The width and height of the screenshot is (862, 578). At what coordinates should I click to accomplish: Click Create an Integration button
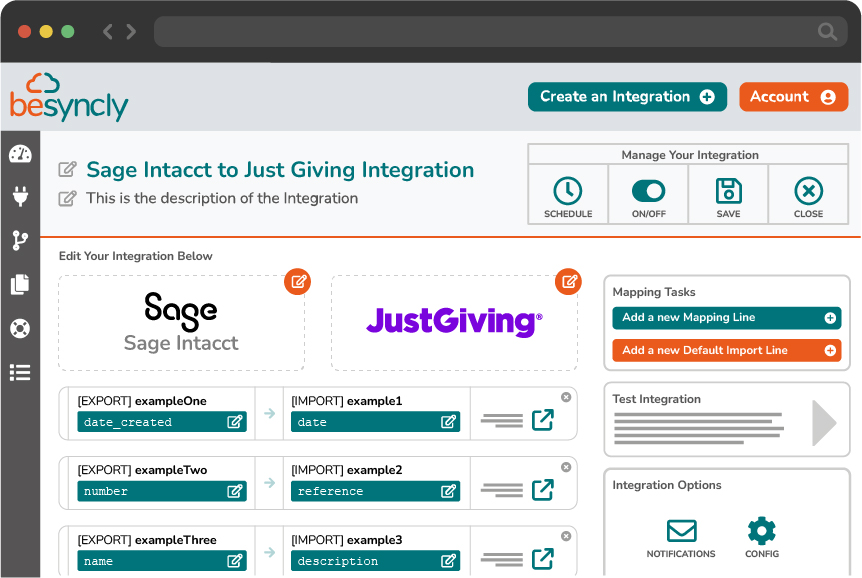point(627,97)
